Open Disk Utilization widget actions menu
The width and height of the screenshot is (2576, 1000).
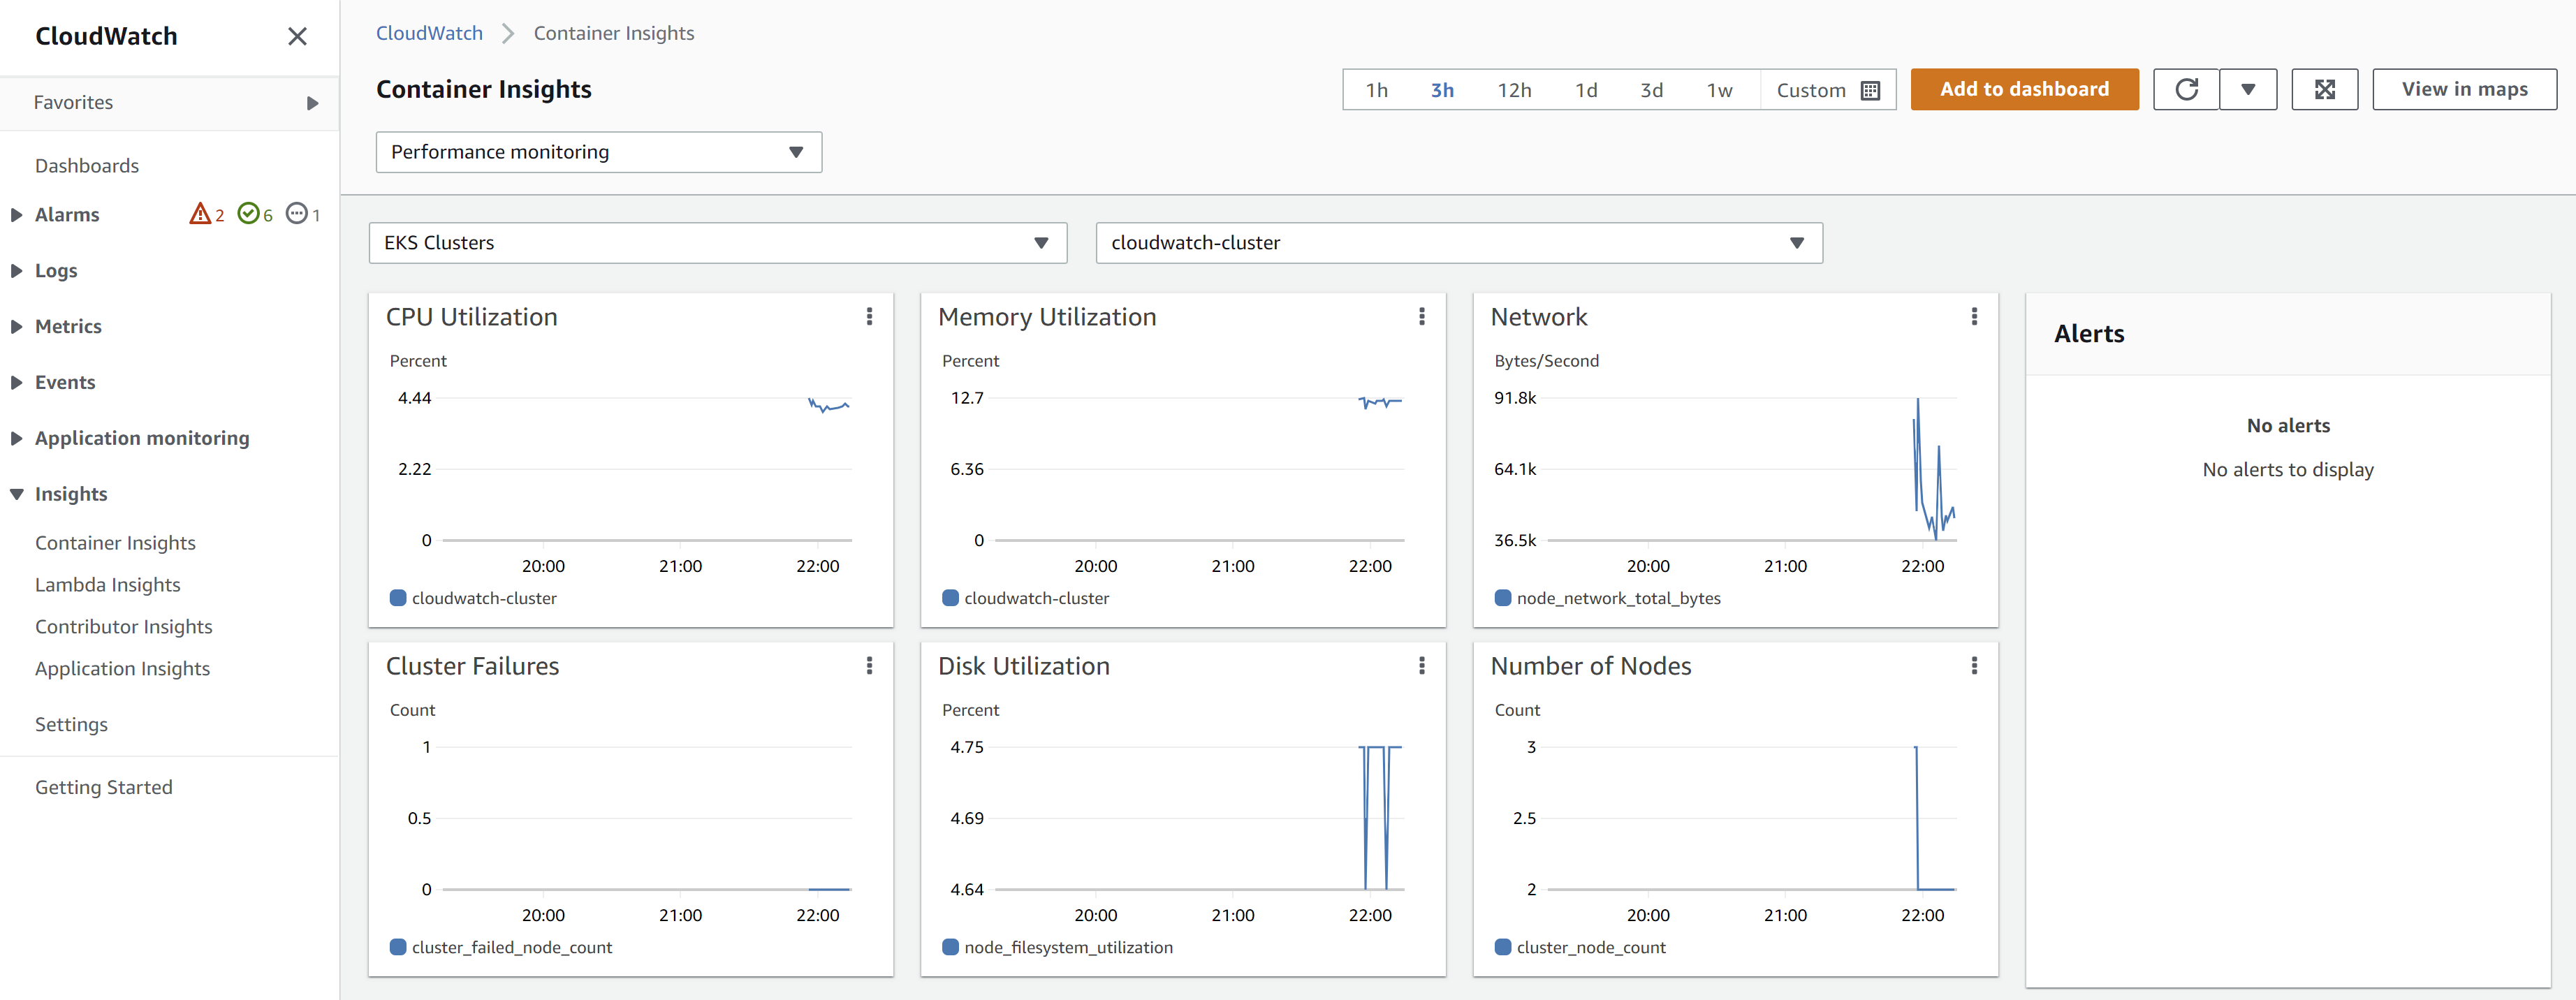point(1421,666)
